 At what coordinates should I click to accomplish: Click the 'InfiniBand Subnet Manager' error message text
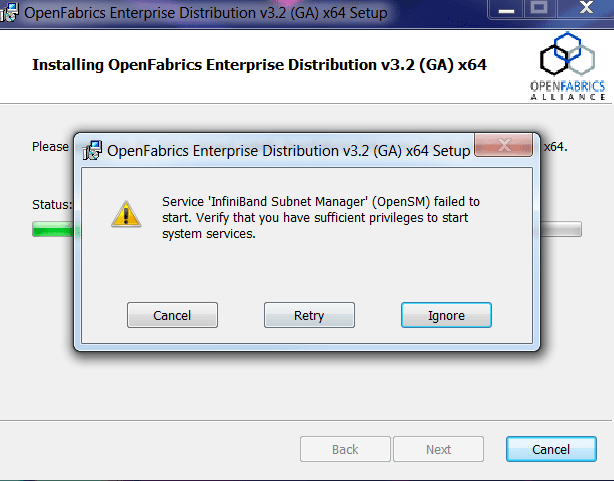pyautogui.click(x=320, y=217)
